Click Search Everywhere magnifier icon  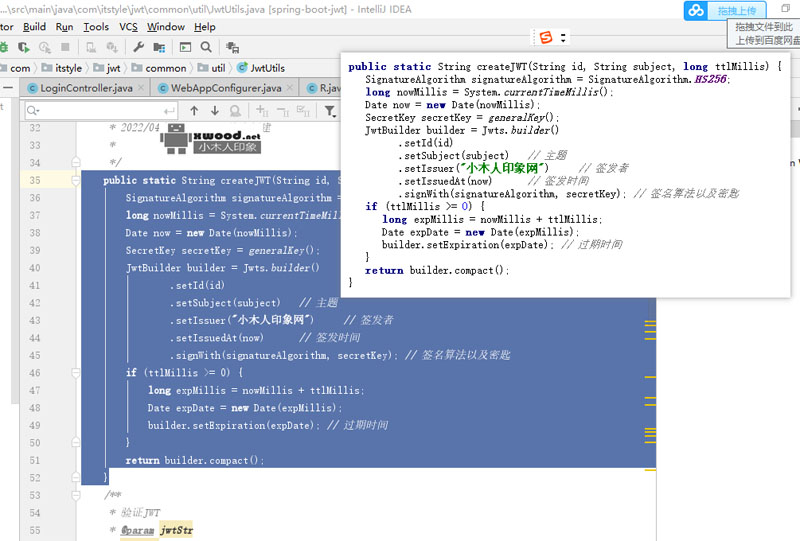tap(206, 47)
